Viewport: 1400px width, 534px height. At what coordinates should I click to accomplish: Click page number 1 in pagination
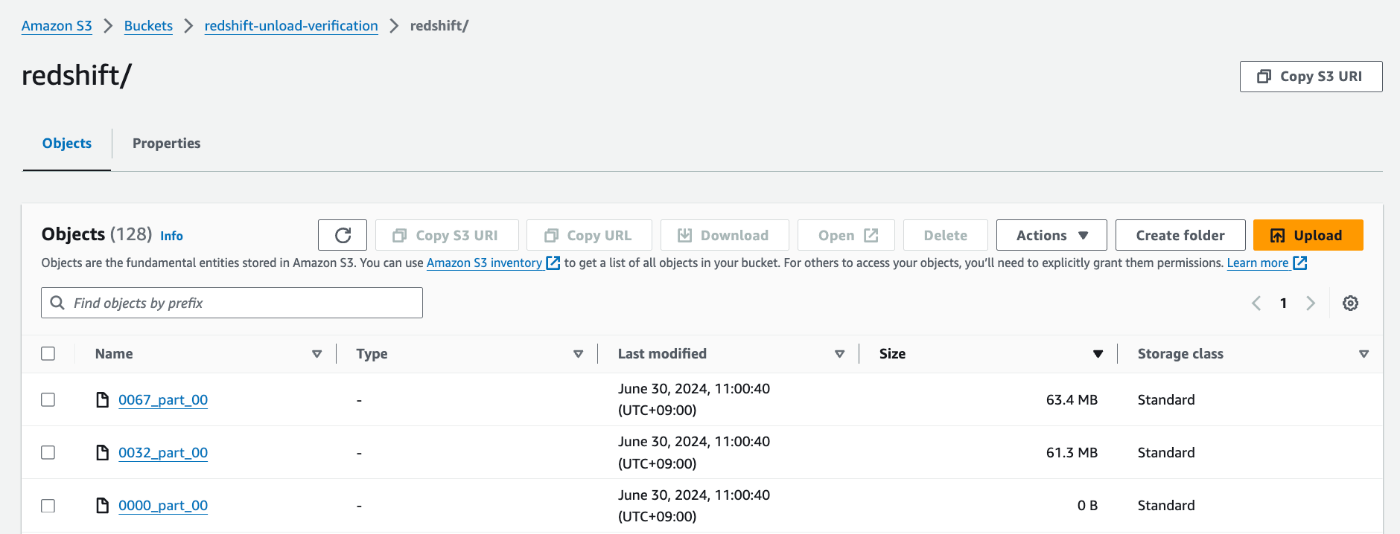point(1283,303)
